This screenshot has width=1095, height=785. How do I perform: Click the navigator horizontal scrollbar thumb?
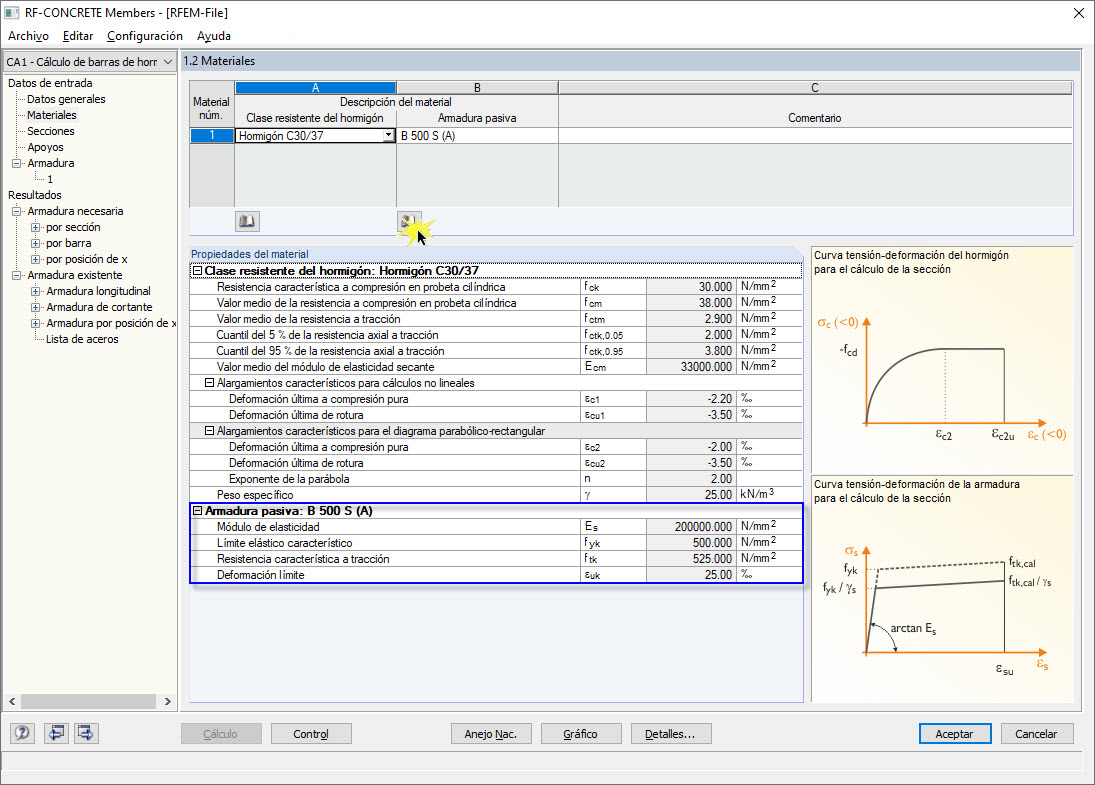[x=88, y=701]
